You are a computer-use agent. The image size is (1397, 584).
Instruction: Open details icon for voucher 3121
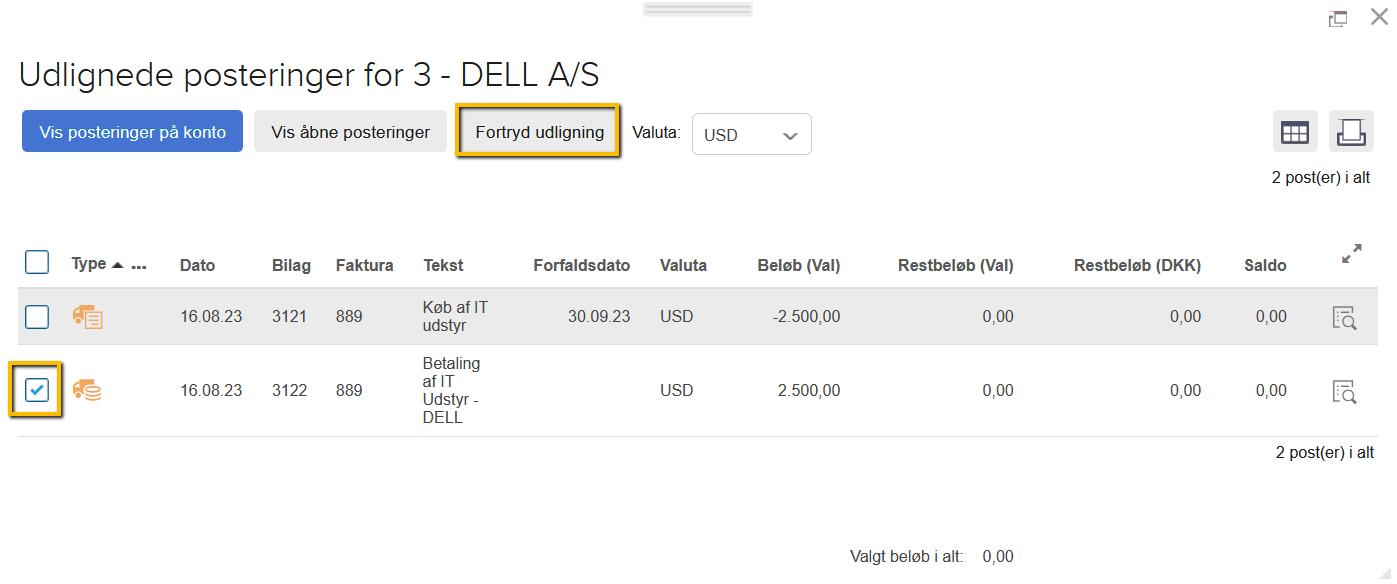pyautogui.click(x=1345, y=317)
